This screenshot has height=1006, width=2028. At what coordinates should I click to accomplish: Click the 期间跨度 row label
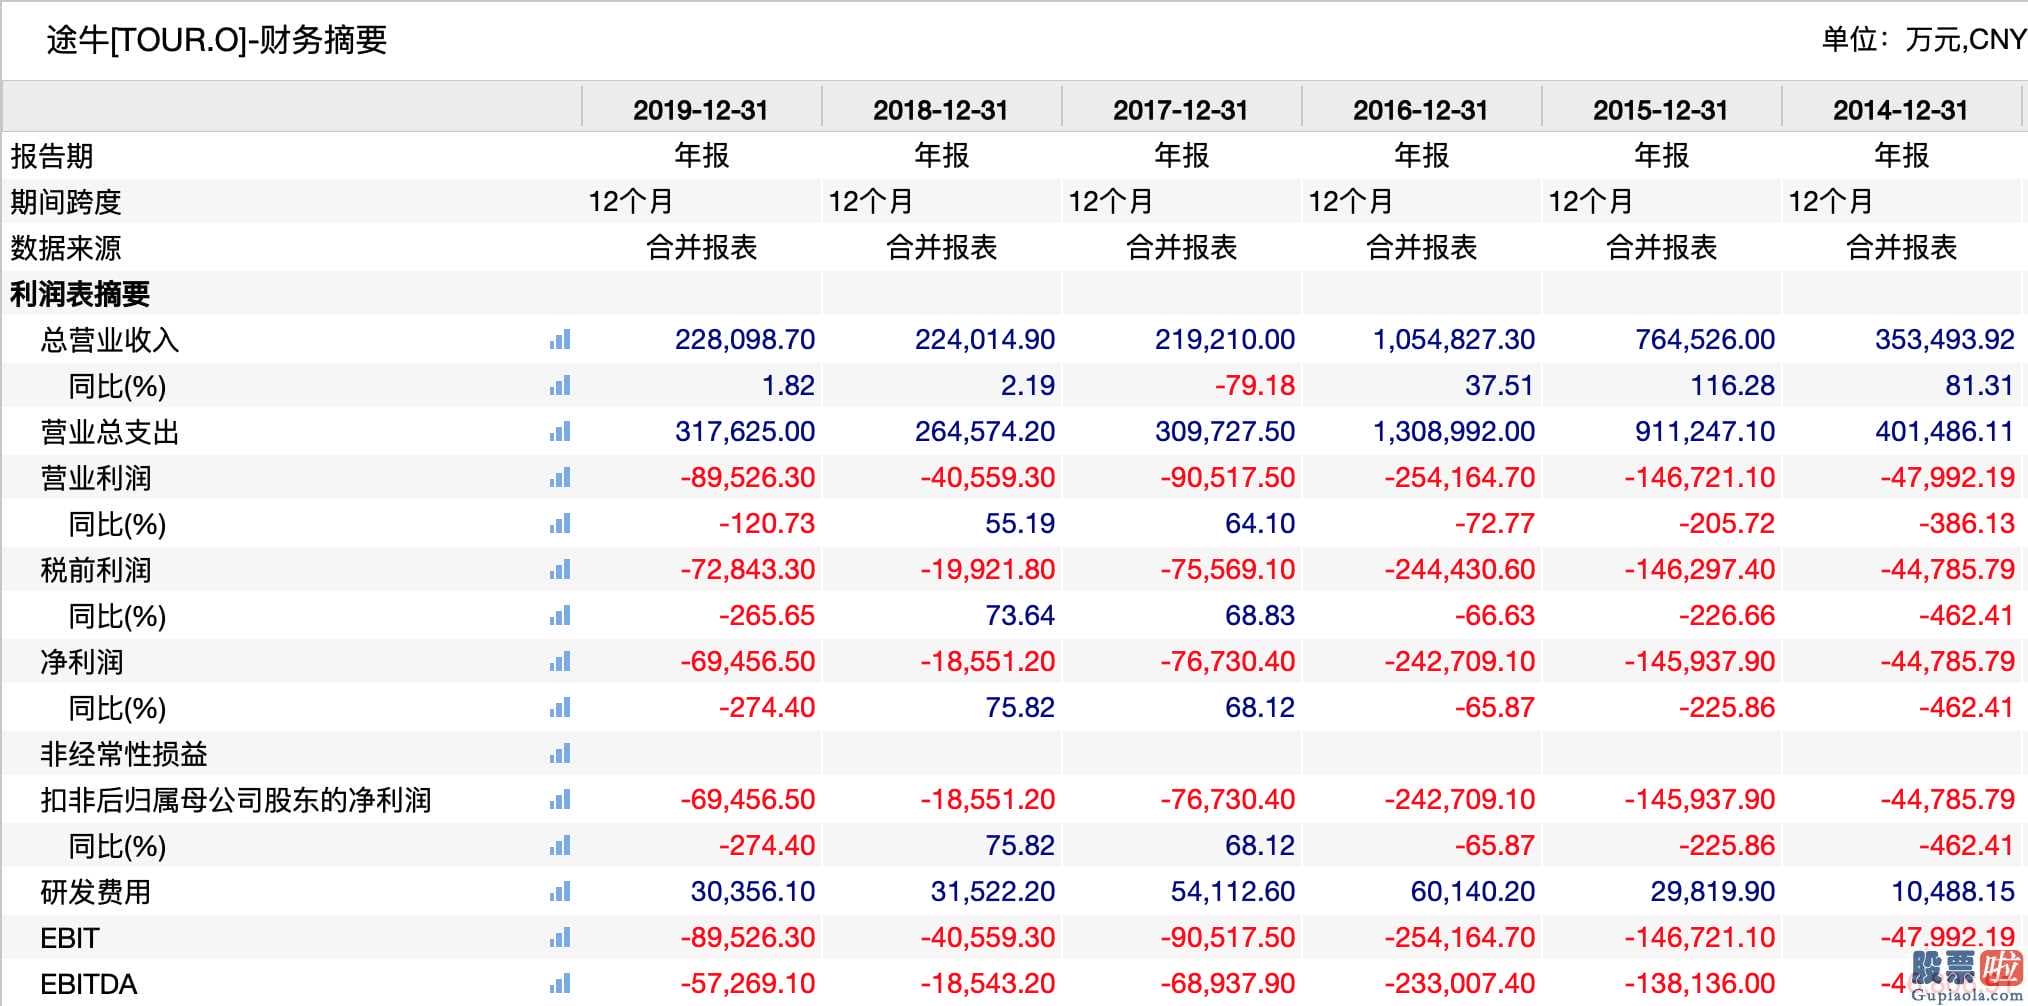tap(66, 202)
